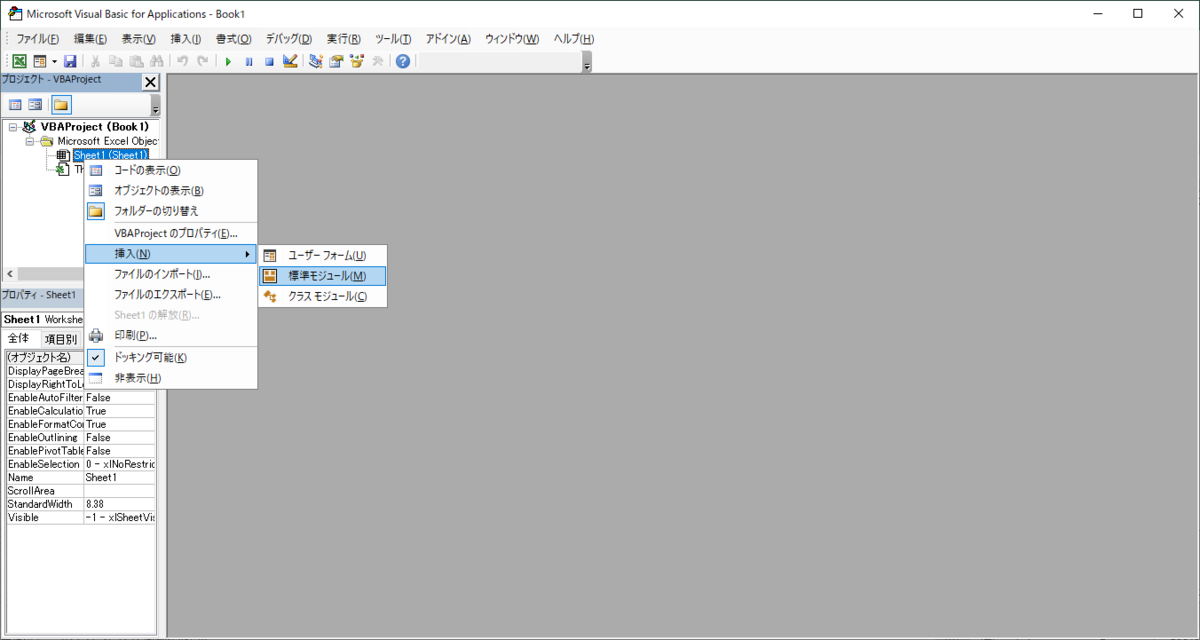Insert 標準モジュール(M) from the submenu
The height and width of the screenshot is (640, 1200).
click(322, 276)
